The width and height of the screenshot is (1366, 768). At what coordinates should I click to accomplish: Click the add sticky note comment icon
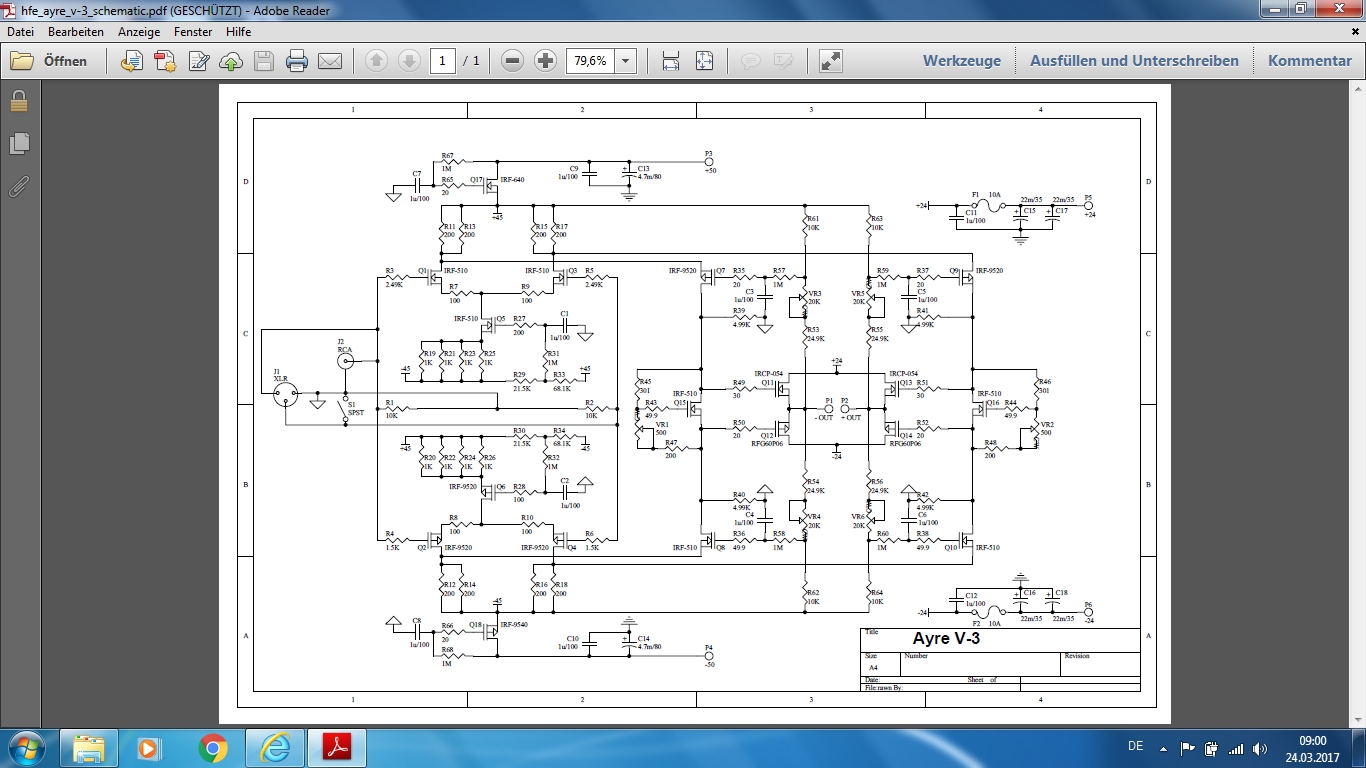click(x=750, y=61)
